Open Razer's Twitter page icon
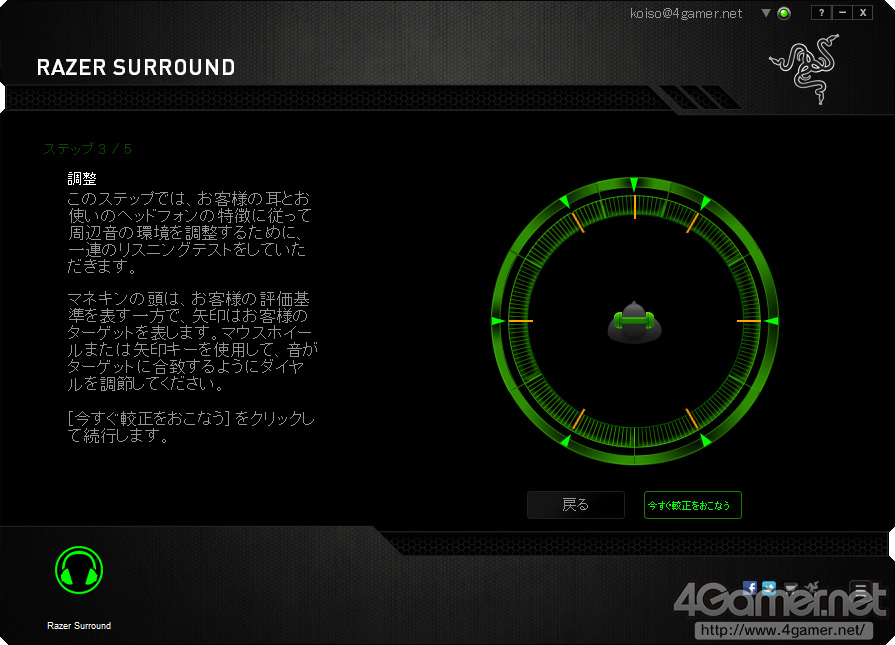Screen dimensions: 895x645 tap(769, 588)
